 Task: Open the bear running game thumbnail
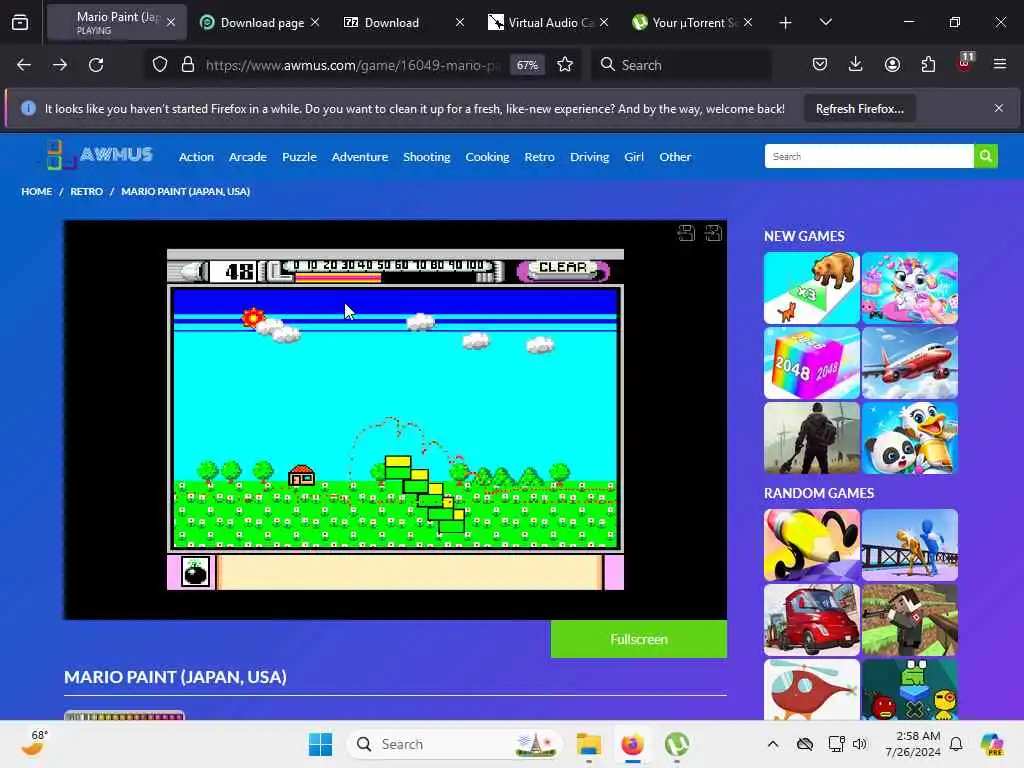812,288
